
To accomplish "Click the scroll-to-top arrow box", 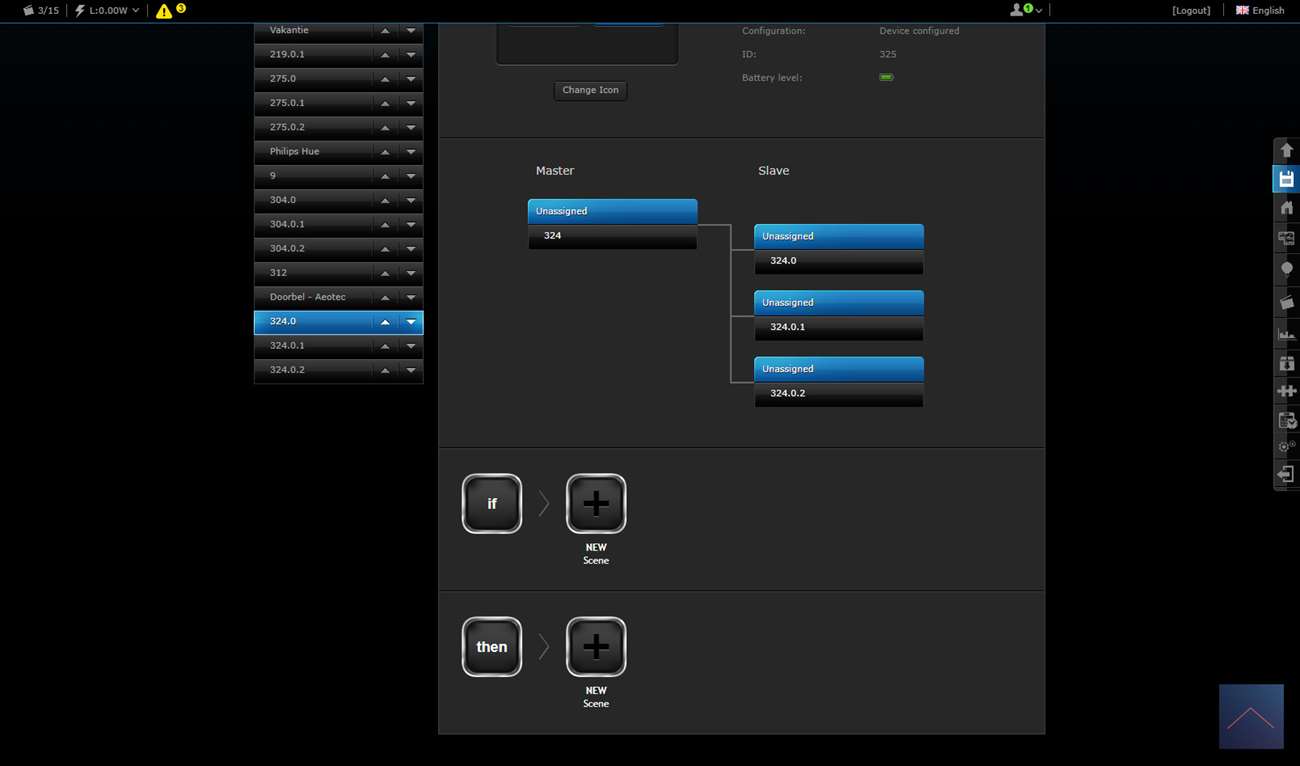I will pyautogui.click(x=1251, y=717).
